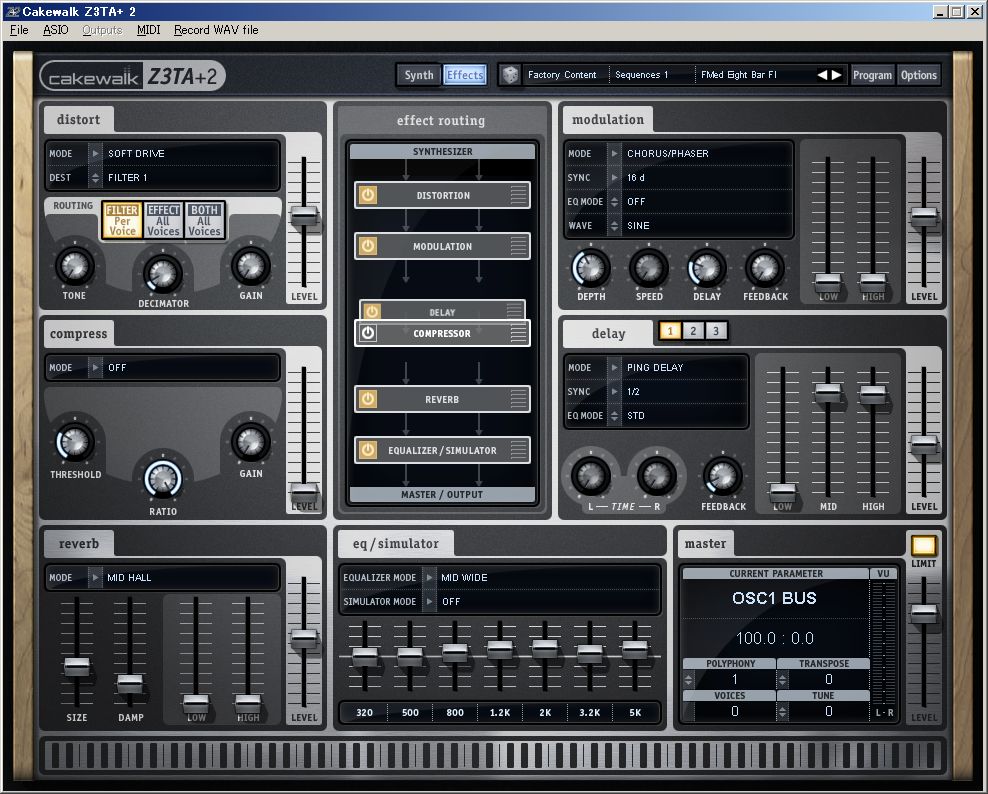Adjust the reverb SIZE slider
Viewport: 988px width, 794px height.
click(x=77, y=665)
